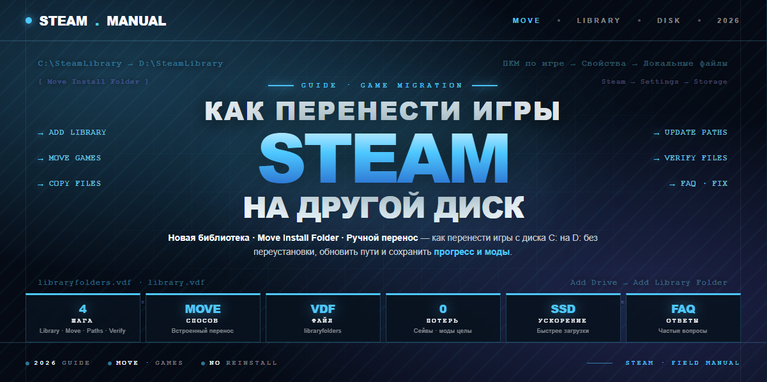The image size is (767, 382).
Task: Click the 'НА ДРУГОЙ ДИСК' heading
Action: (384, 207)
